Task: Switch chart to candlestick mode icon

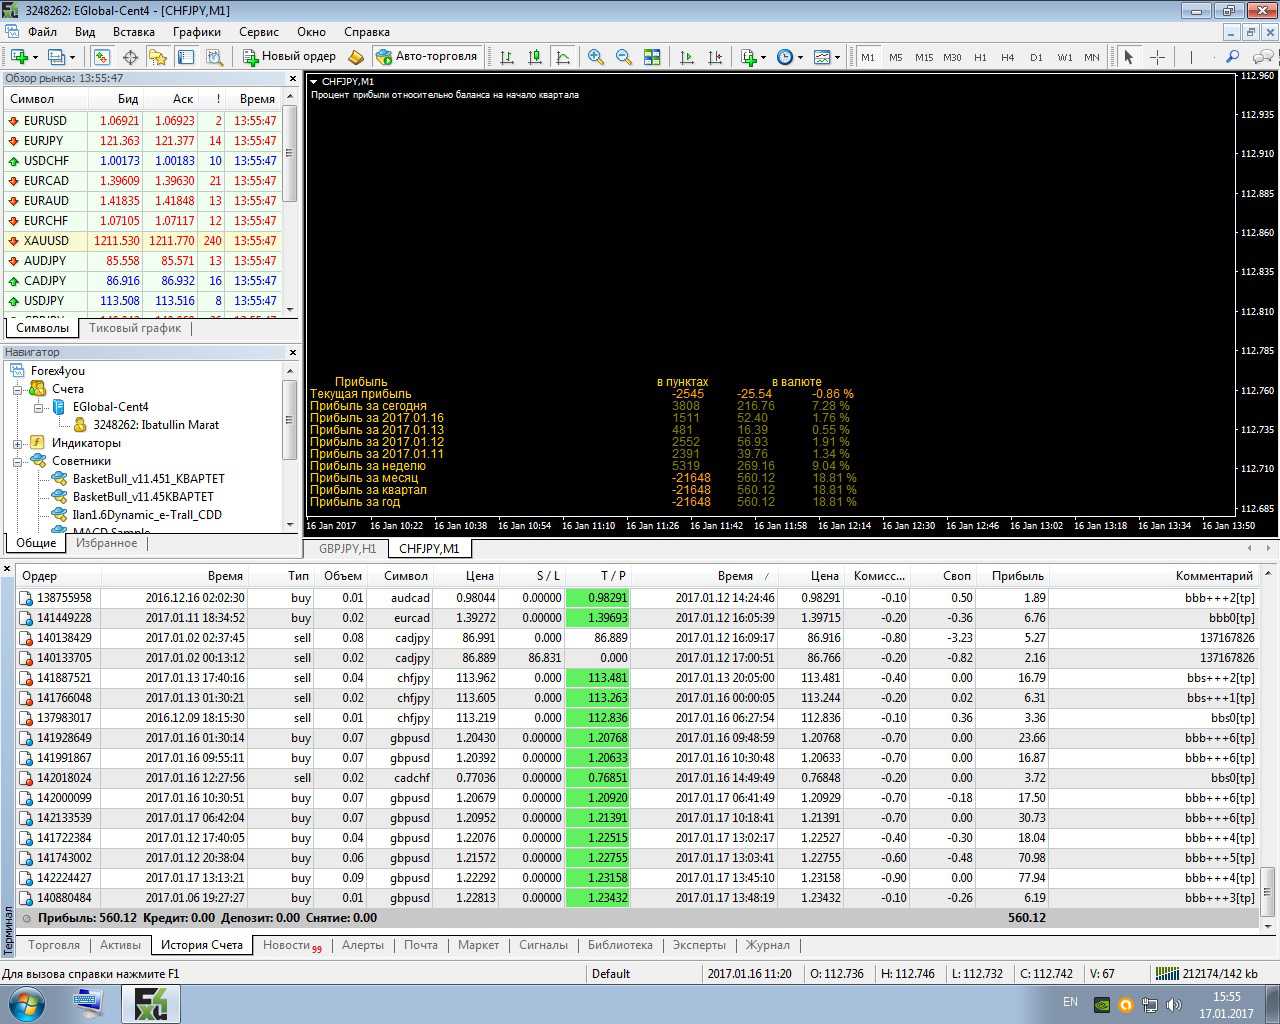Action: coord(535,57)
